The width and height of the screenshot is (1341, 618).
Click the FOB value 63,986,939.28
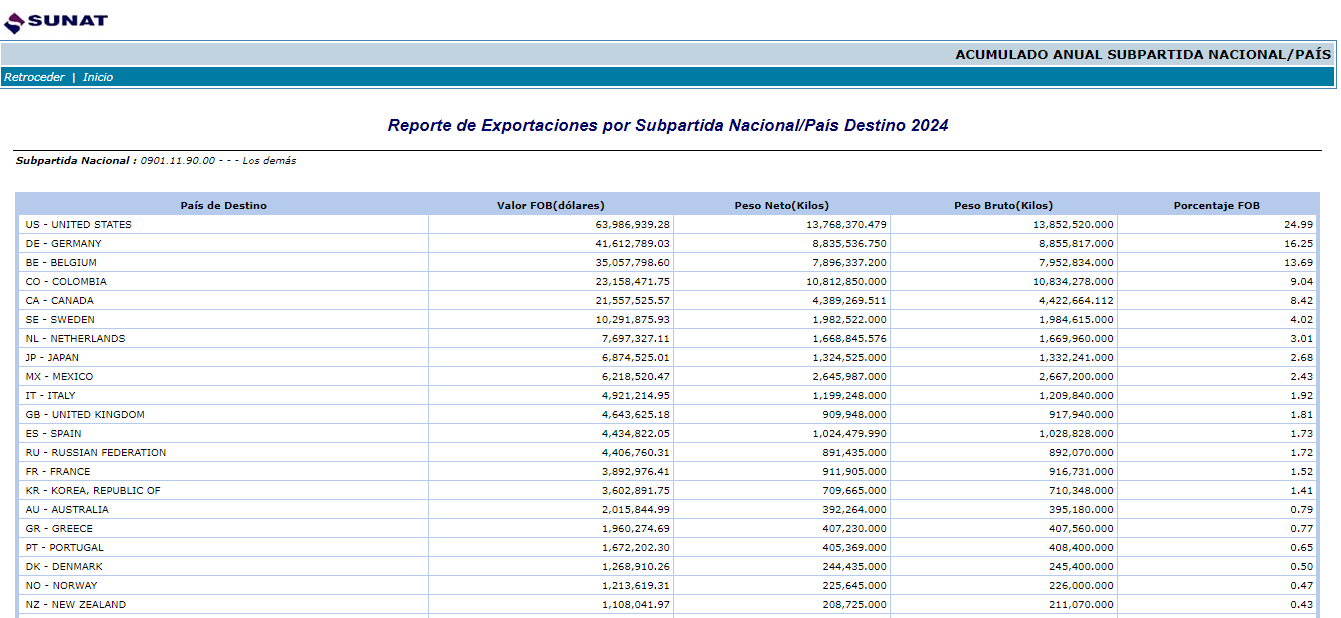(632, 225)
